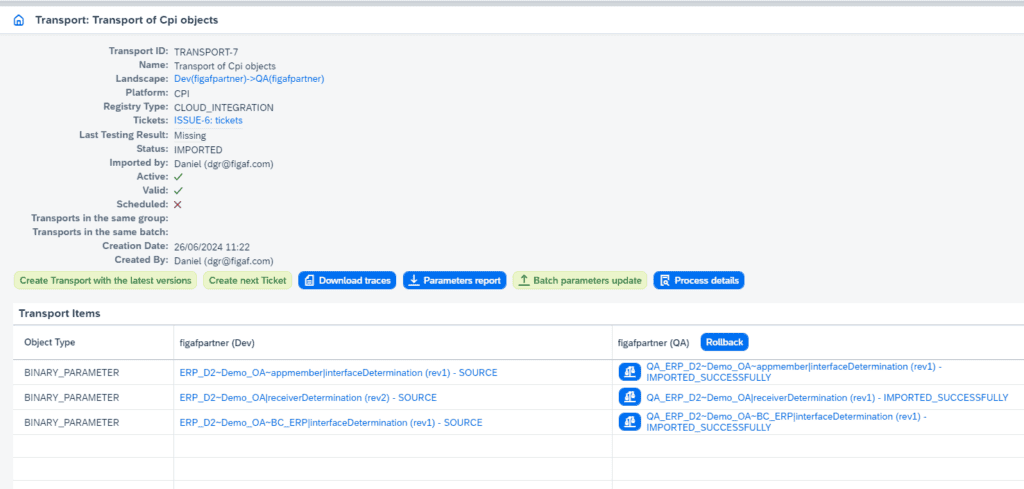Screen dimensions: 1024x489
Task: Select the Created By value Daniel (dgr@figaf.com)
Action: 223,260
